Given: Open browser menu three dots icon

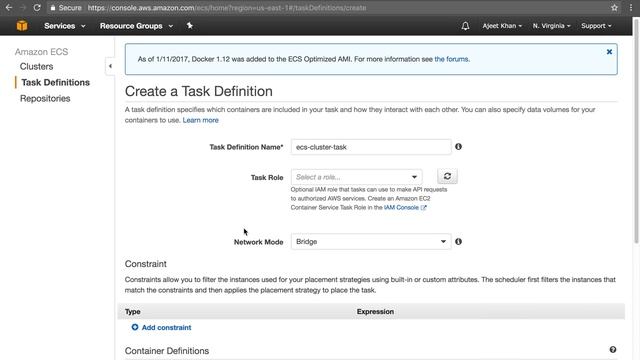Looking at the screenshot, I should (x=631, y=7).
